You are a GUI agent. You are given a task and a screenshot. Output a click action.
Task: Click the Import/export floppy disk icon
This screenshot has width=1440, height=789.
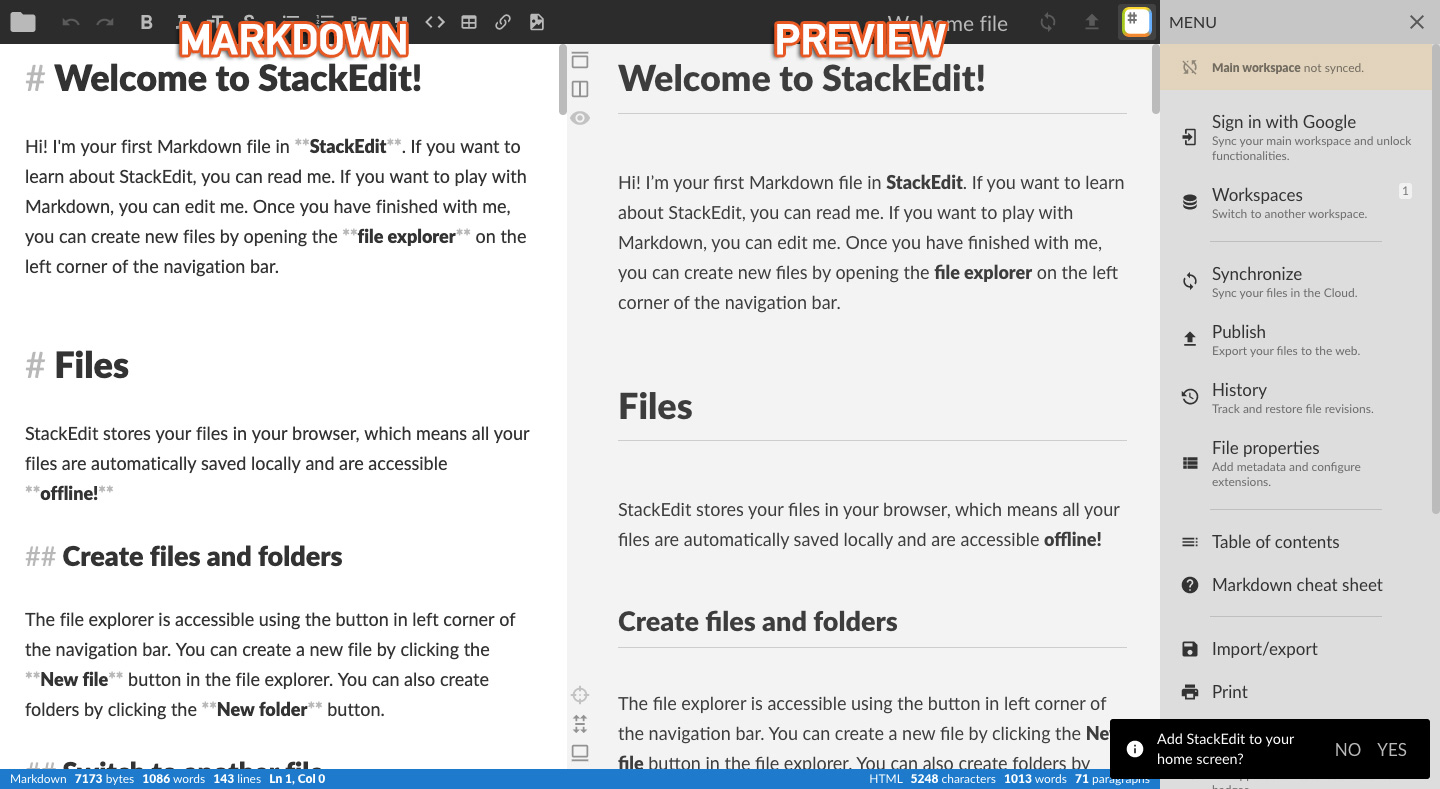pos(1190,649)
